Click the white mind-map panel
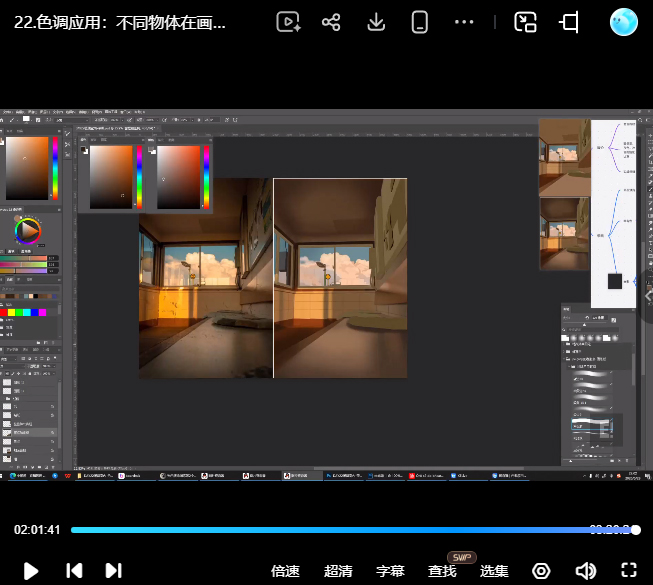This screenshot has height=585, width=653. click(x=613, y=214)
